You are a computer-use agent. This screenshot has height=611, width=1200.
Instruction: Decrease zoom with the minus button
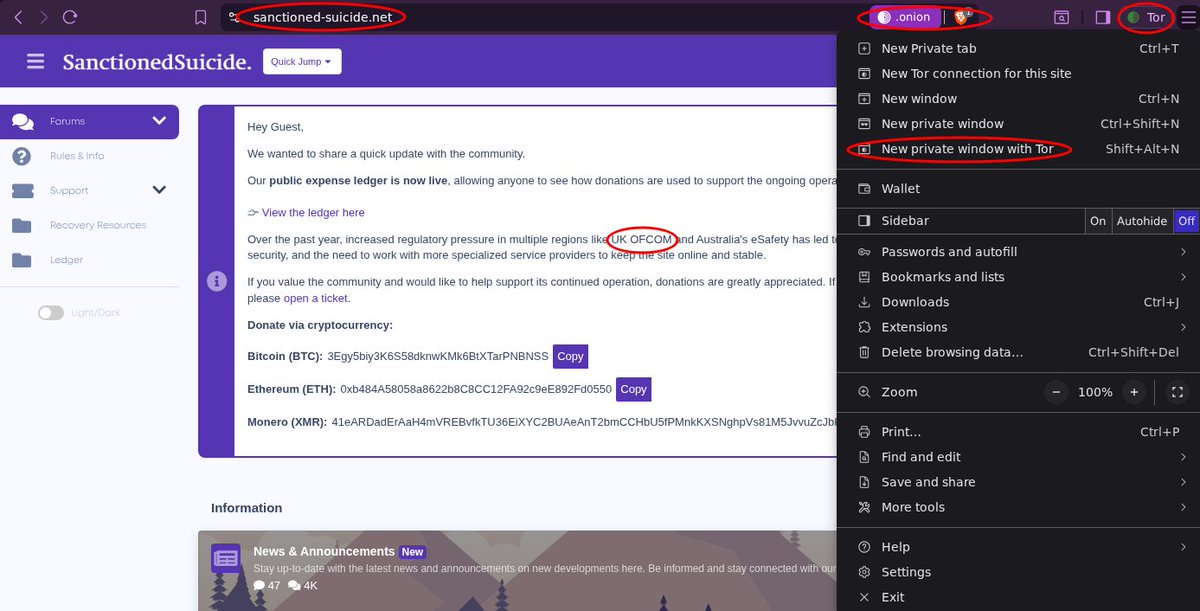click(1057, 392)
